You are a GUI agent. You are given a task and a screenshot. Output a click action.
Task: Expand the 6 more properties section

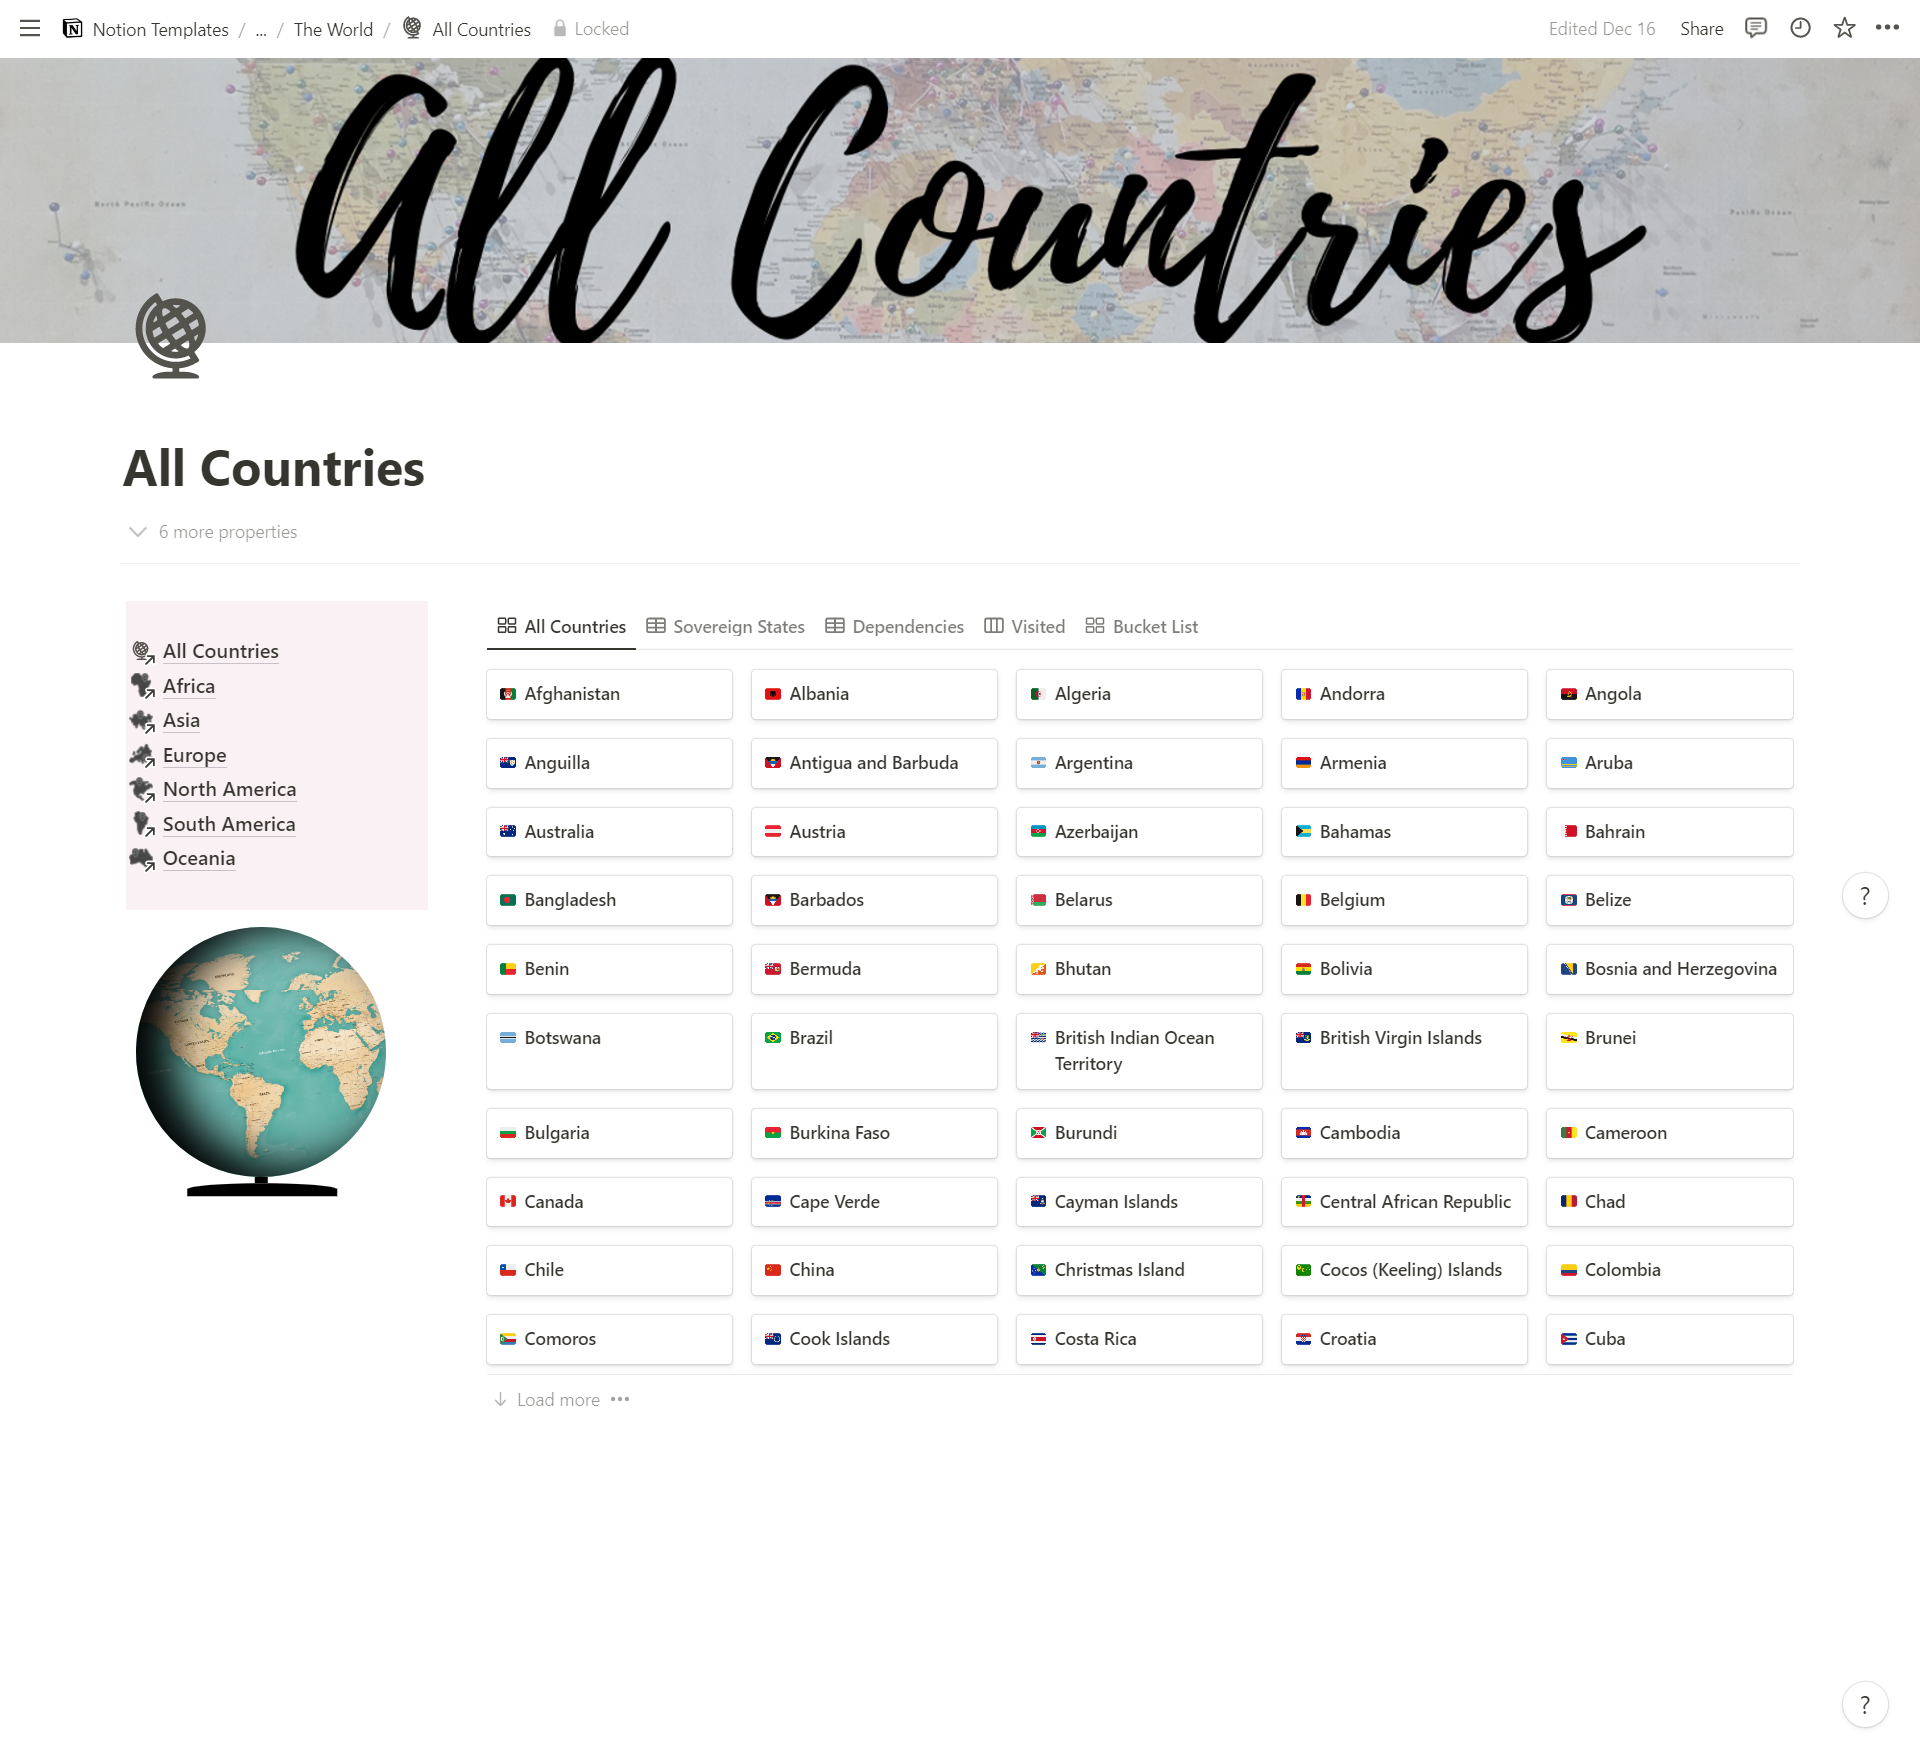(212, 532)
